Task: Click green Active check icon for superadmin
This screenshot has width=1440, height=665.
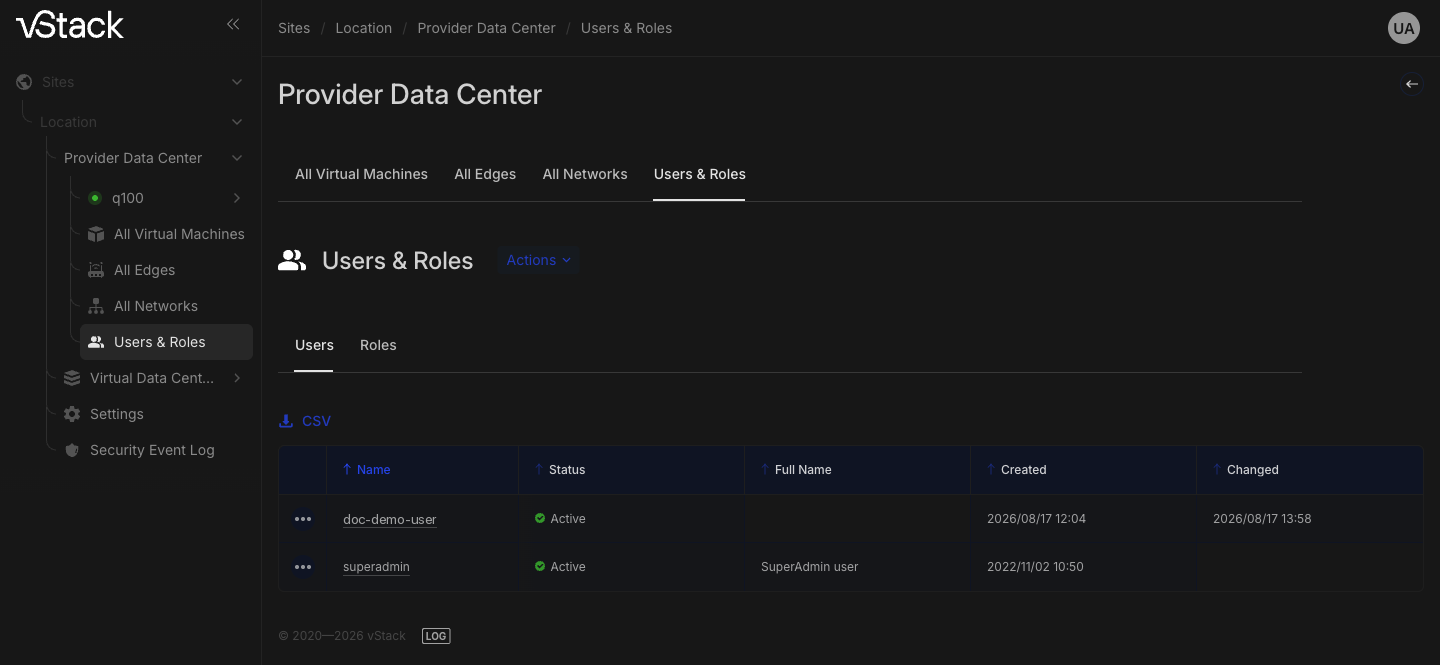Action: coord(540,567)
